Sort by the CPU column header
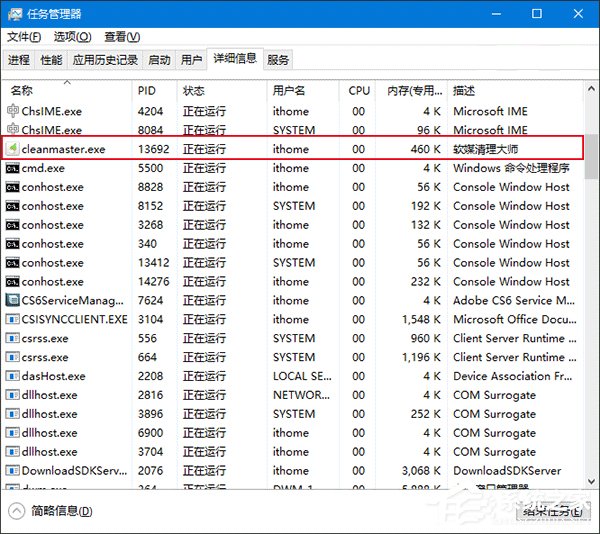 [x=357, y=90]
